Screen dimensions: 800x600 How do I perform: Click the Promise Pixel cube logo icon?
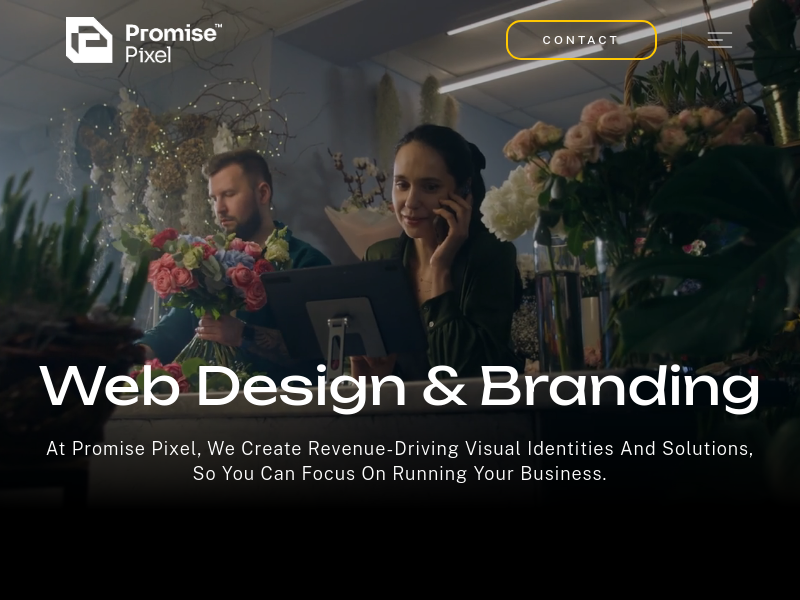89,40
